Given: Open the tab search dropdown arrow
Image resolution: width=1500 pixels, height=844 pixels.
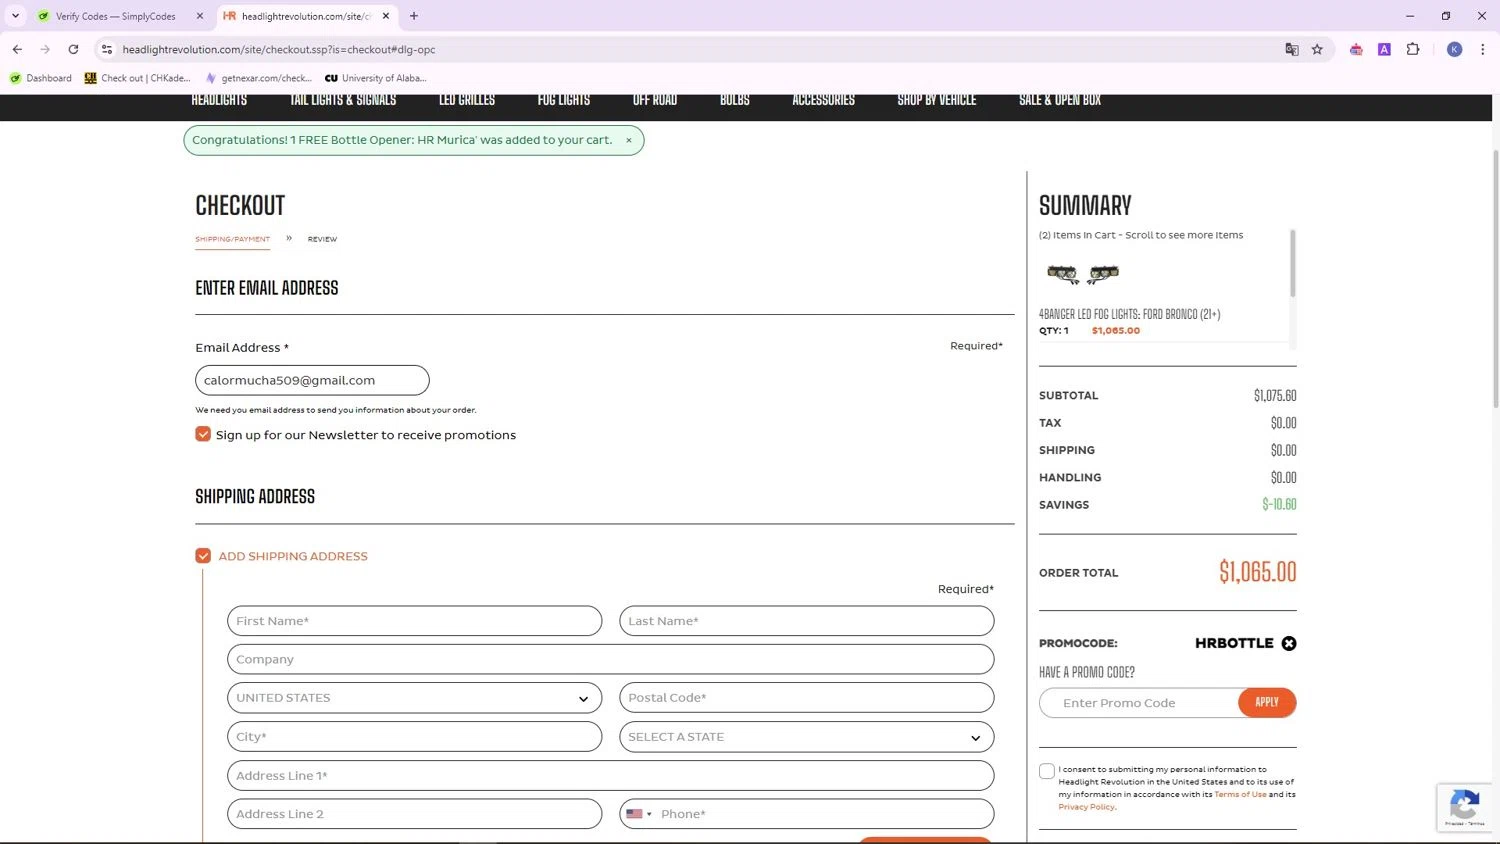Looking at the screenshot, I should pos(15,16).
